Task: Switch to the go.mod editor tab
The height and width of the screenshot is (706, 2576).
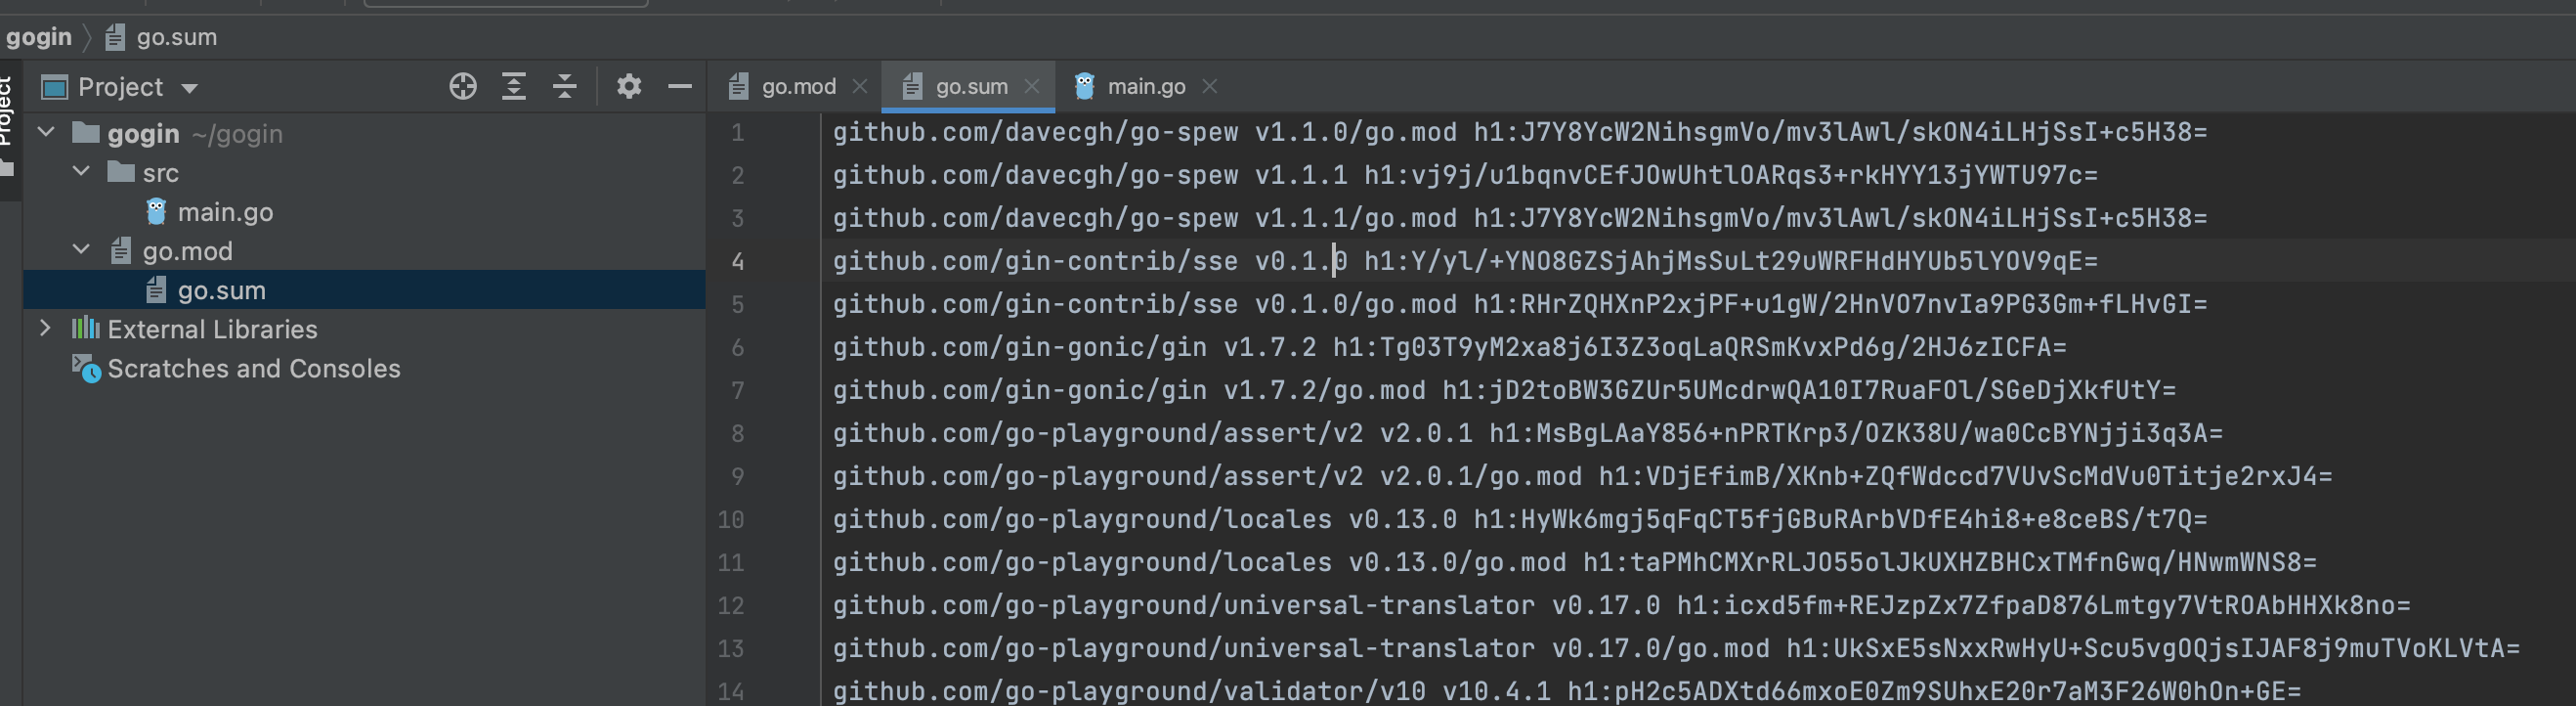Action: click(797, 87)
